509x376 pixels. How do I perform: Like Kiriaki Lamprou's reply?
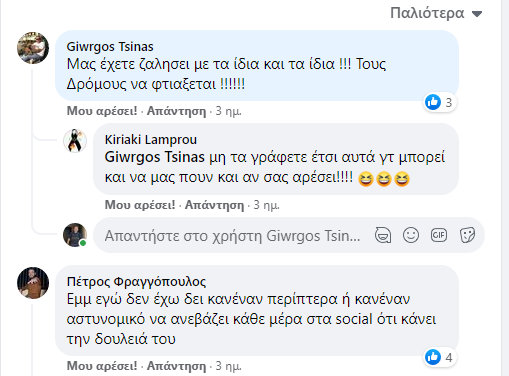(x=140, y=205)
